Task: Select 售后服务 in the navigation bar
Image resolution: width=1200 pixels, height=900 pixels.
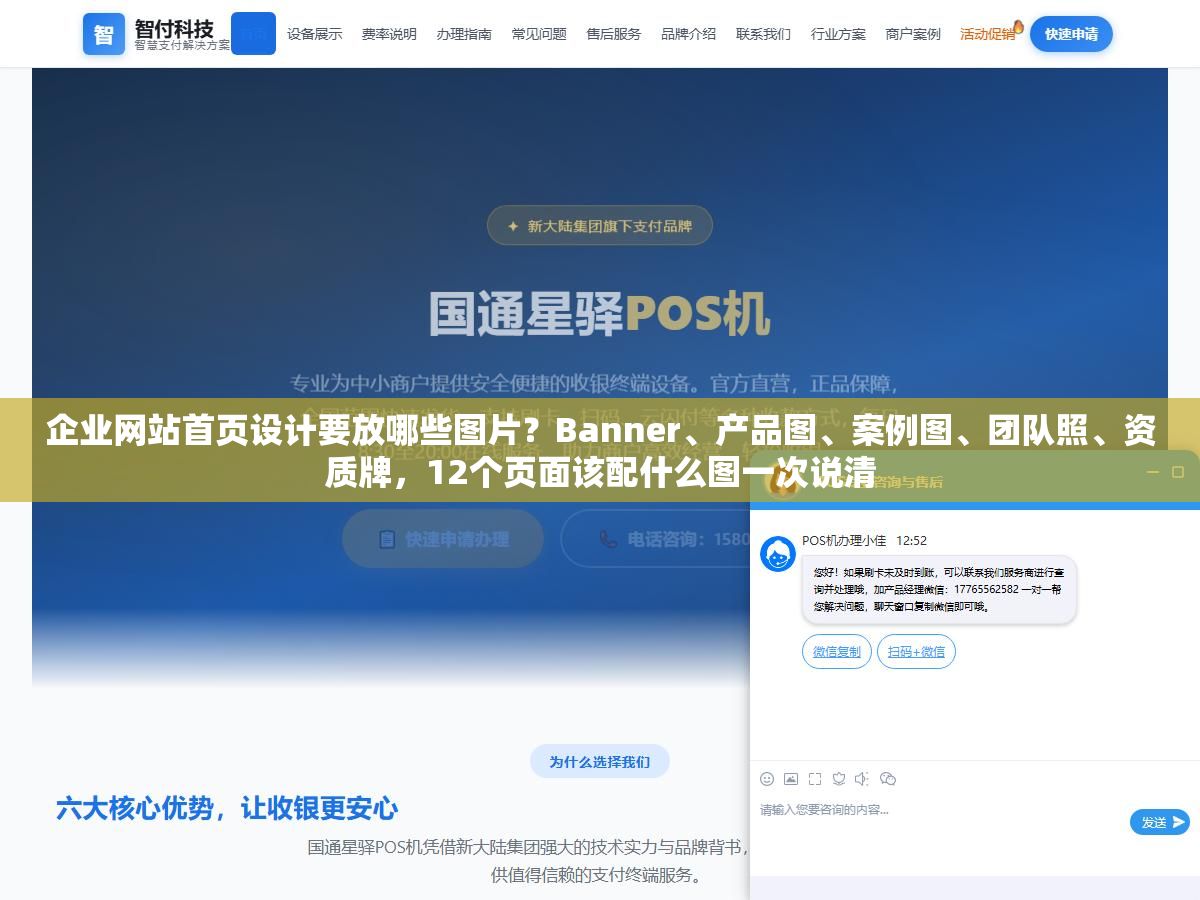Action: (614, 34)
